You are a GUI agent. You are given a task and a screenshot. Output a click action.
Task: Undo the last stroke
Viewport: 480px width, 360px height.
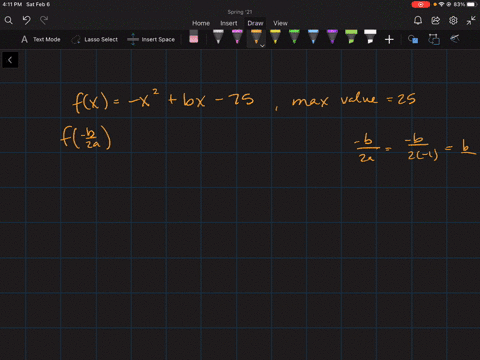pos(27,20)
